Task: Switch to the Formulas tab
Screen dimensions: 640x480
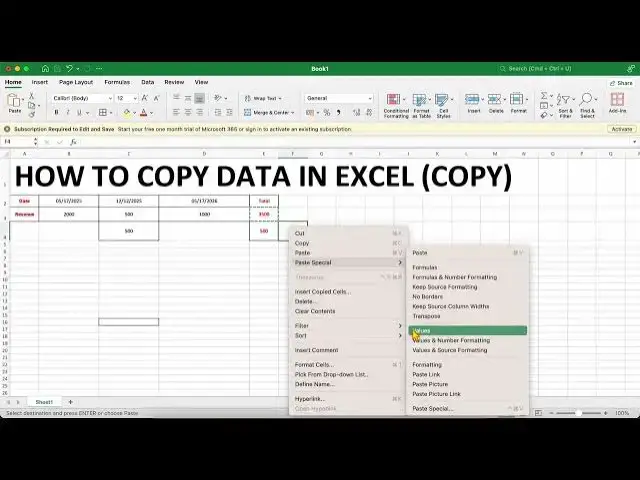Action: (117, 82)
